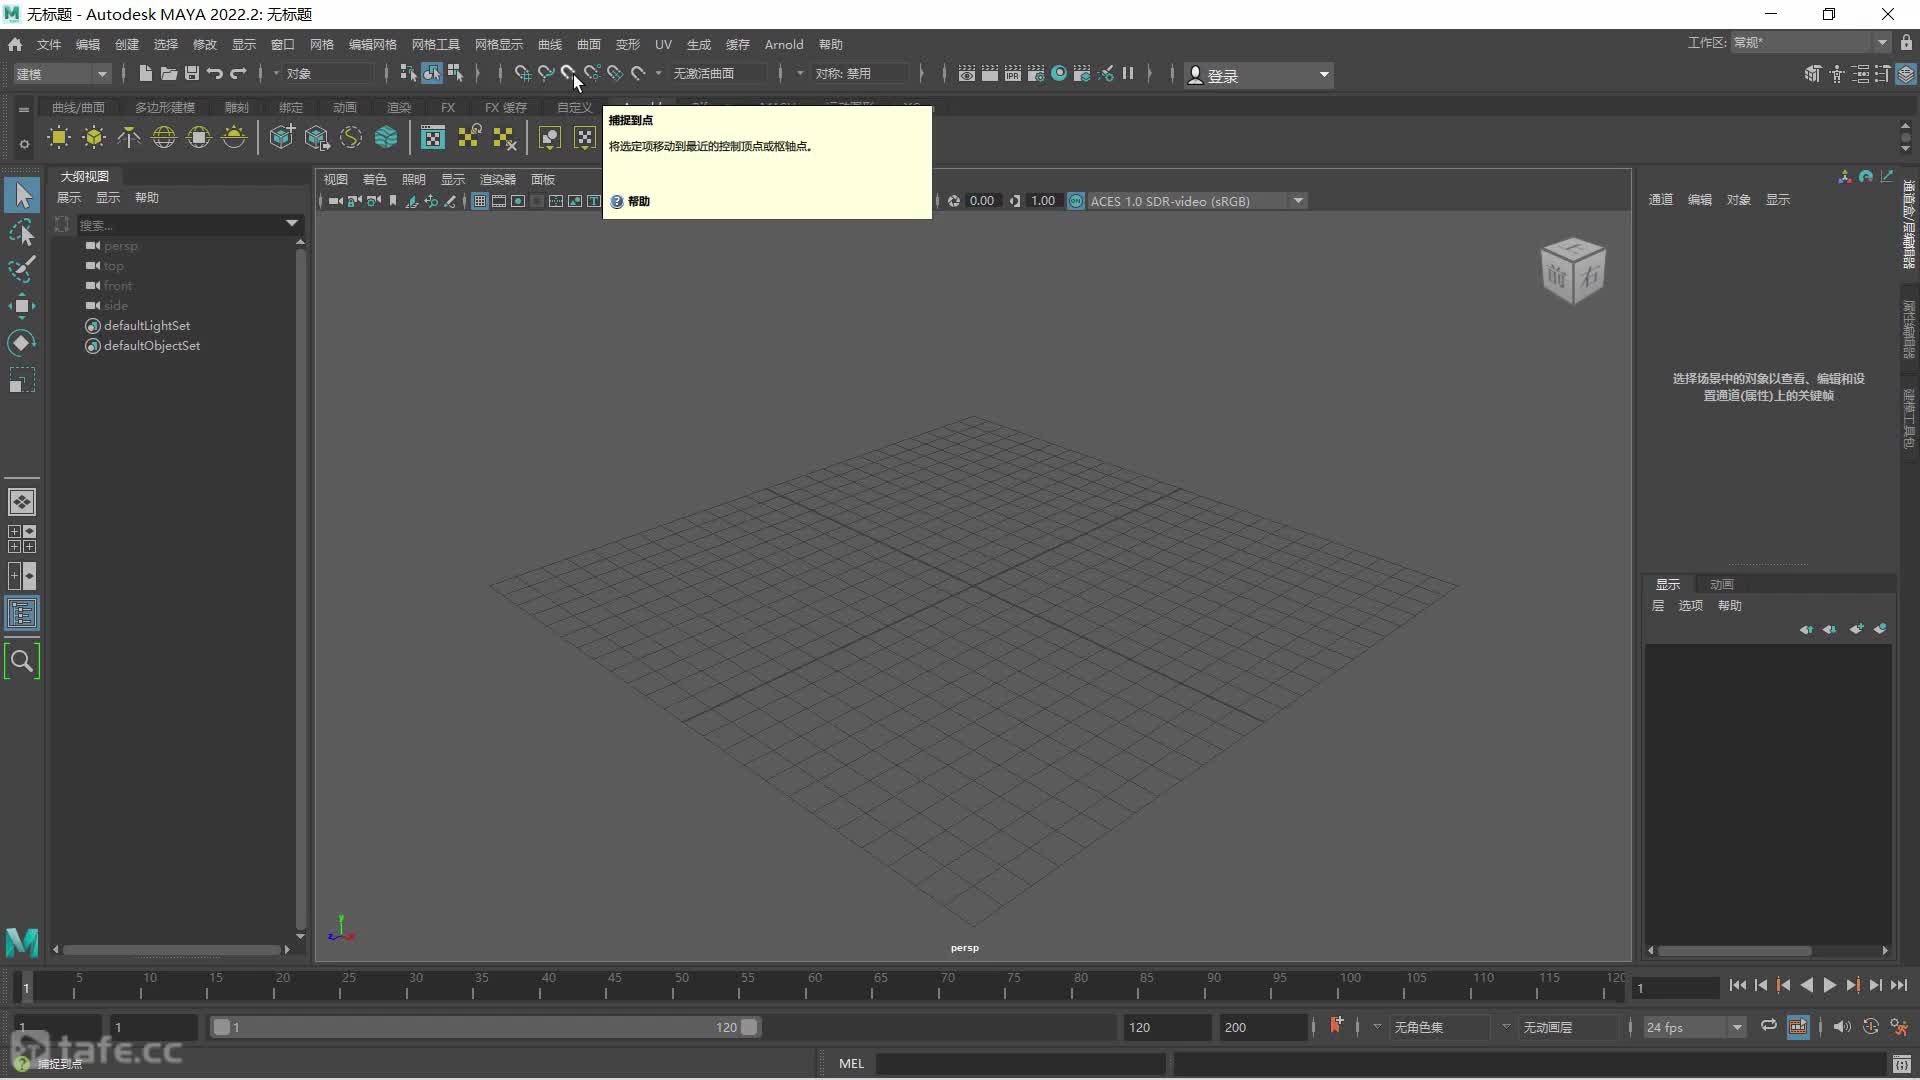Open Render View clapperboard icon
This screenshot has width=1920, height=1080.
coord(966,73)
